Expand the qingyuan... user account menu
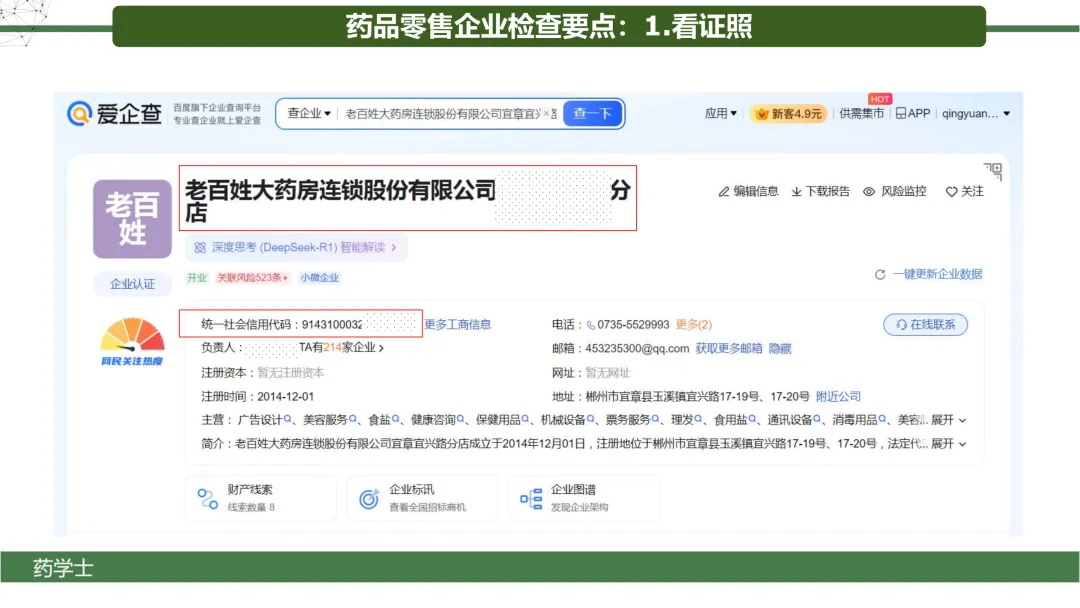This screenshot has height=608, width=1080. 976,114
